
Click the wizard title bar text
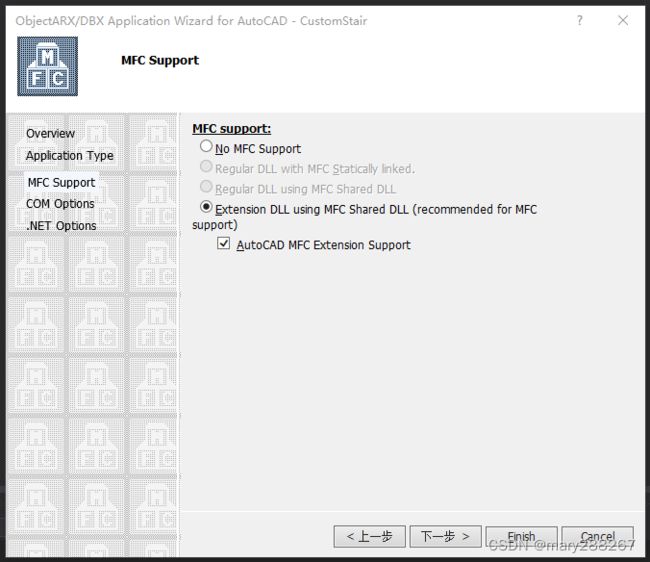point(191,21)
